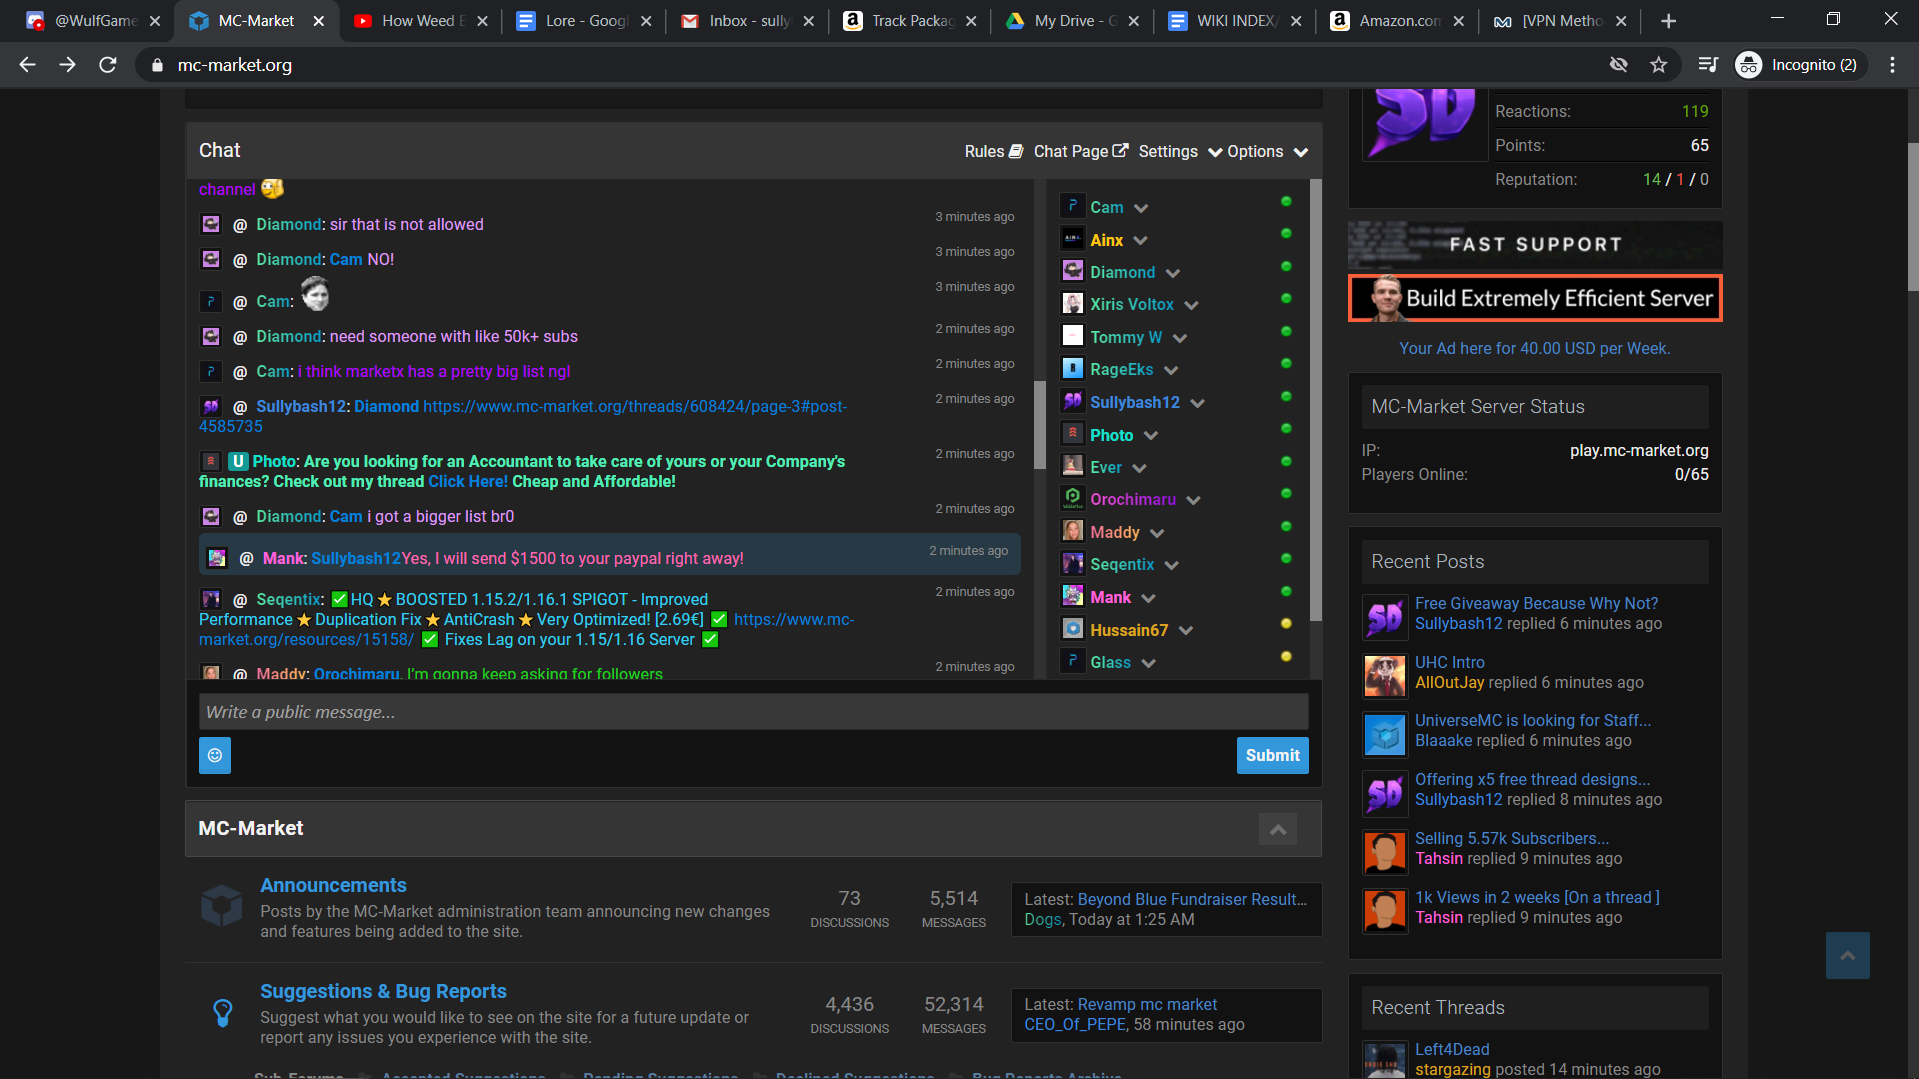The image size is (1919, 1079).
Task: Expand the dropdown arrow next to Tommy W
Action: click(x=1180, y=339)
